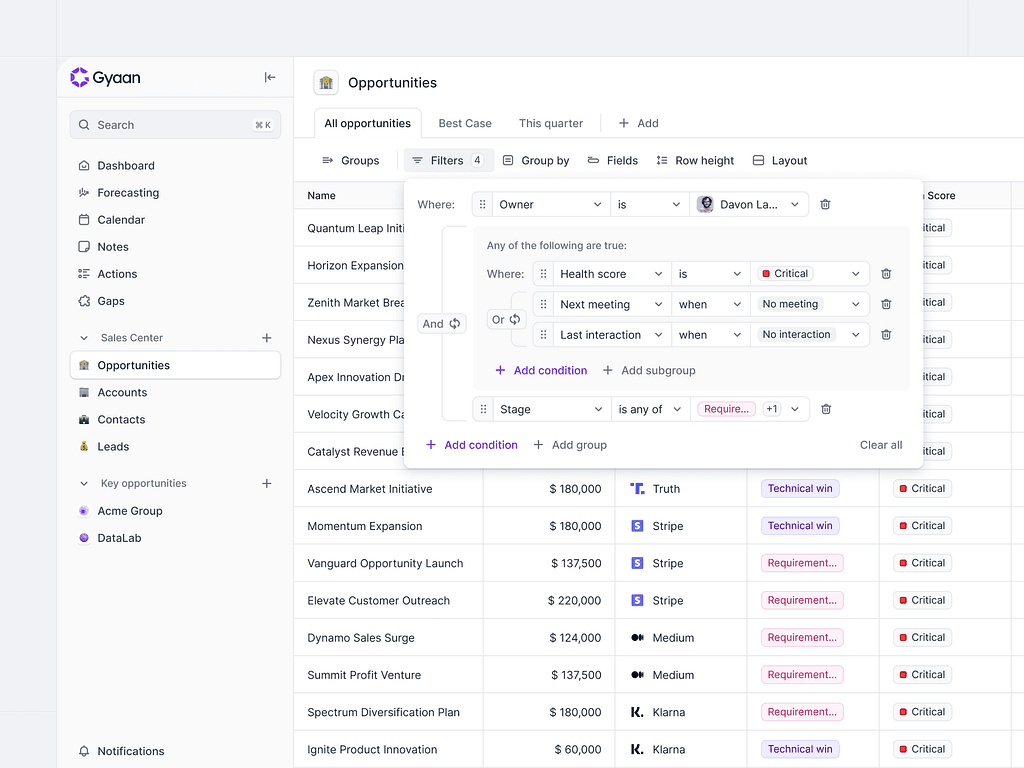Image resolution: width=1024 pixels, height=768 pixels.
Task: Toggle the Filters panel button
Action: [x=448, y=160]
